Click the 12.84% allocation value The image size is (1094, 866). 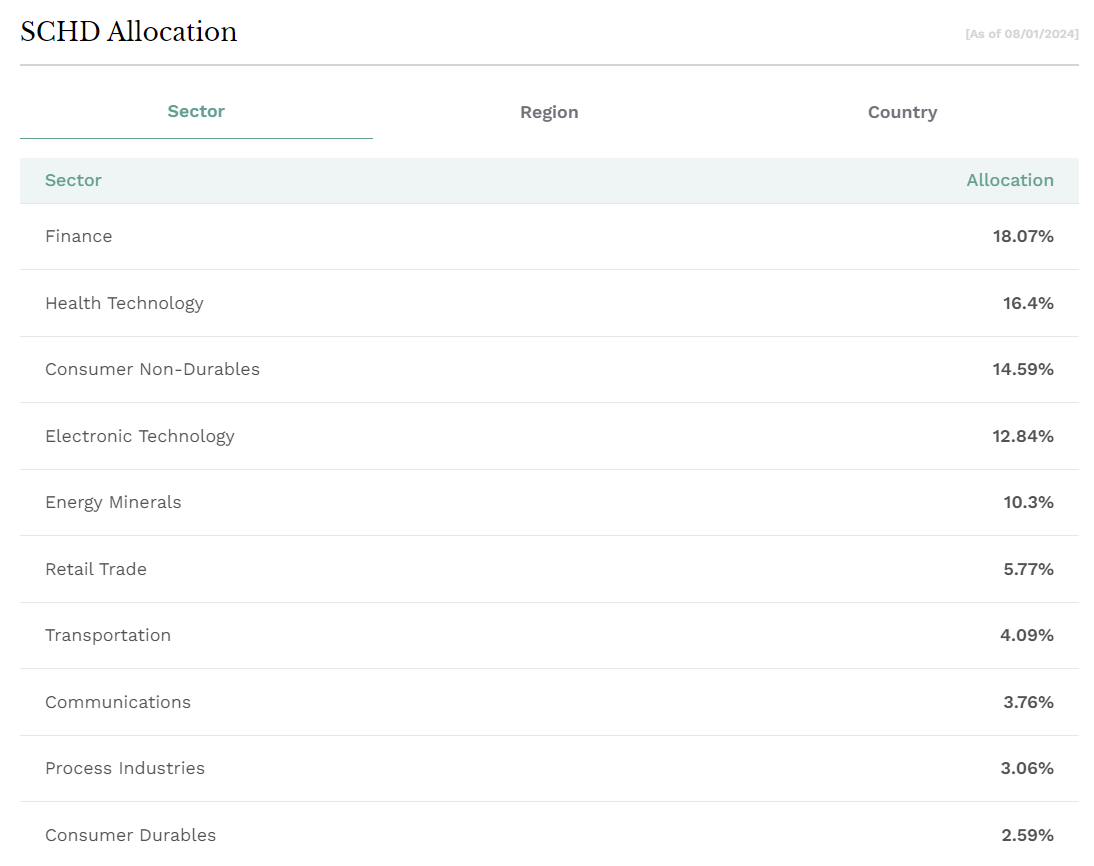pos(1023,436)
